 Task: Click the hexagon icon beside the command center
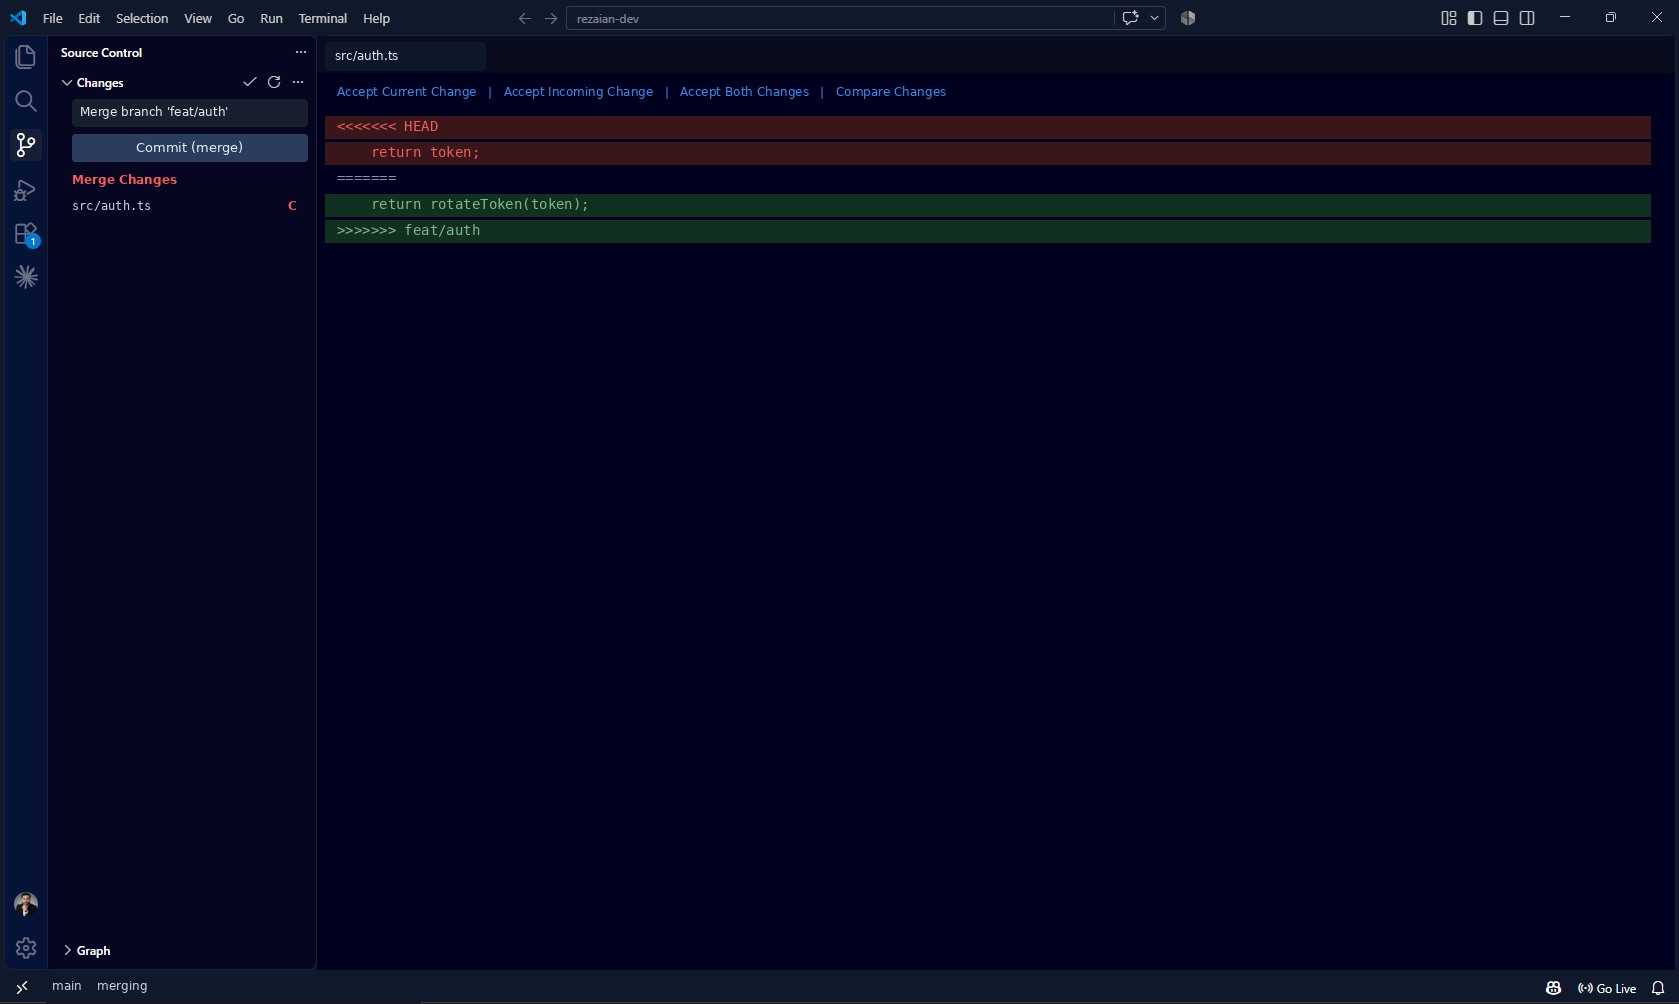click(x=1188, y=18)
